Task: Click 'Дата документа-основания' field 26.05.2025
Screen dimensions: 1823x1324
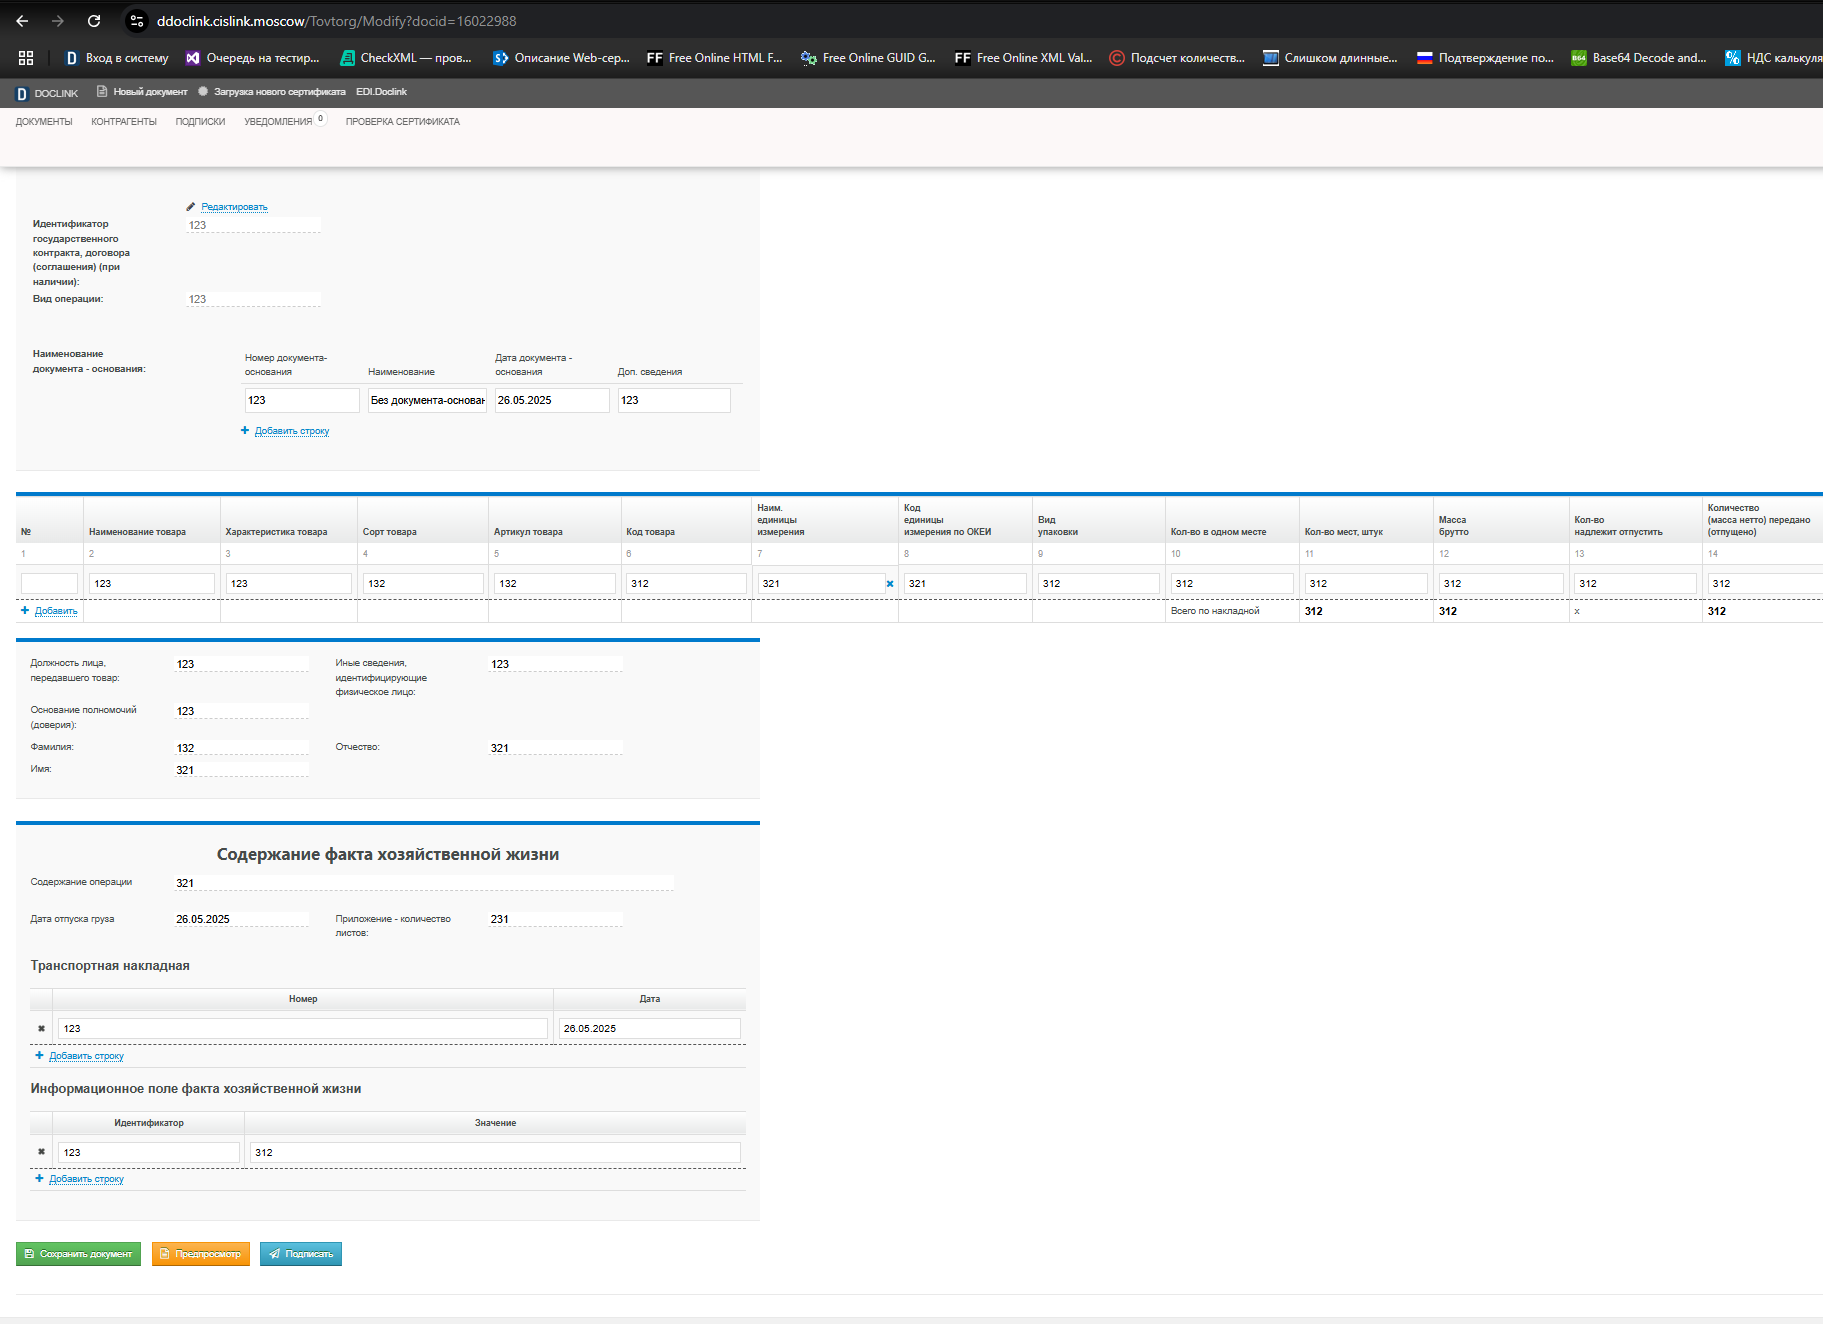Action: point(552,400)
